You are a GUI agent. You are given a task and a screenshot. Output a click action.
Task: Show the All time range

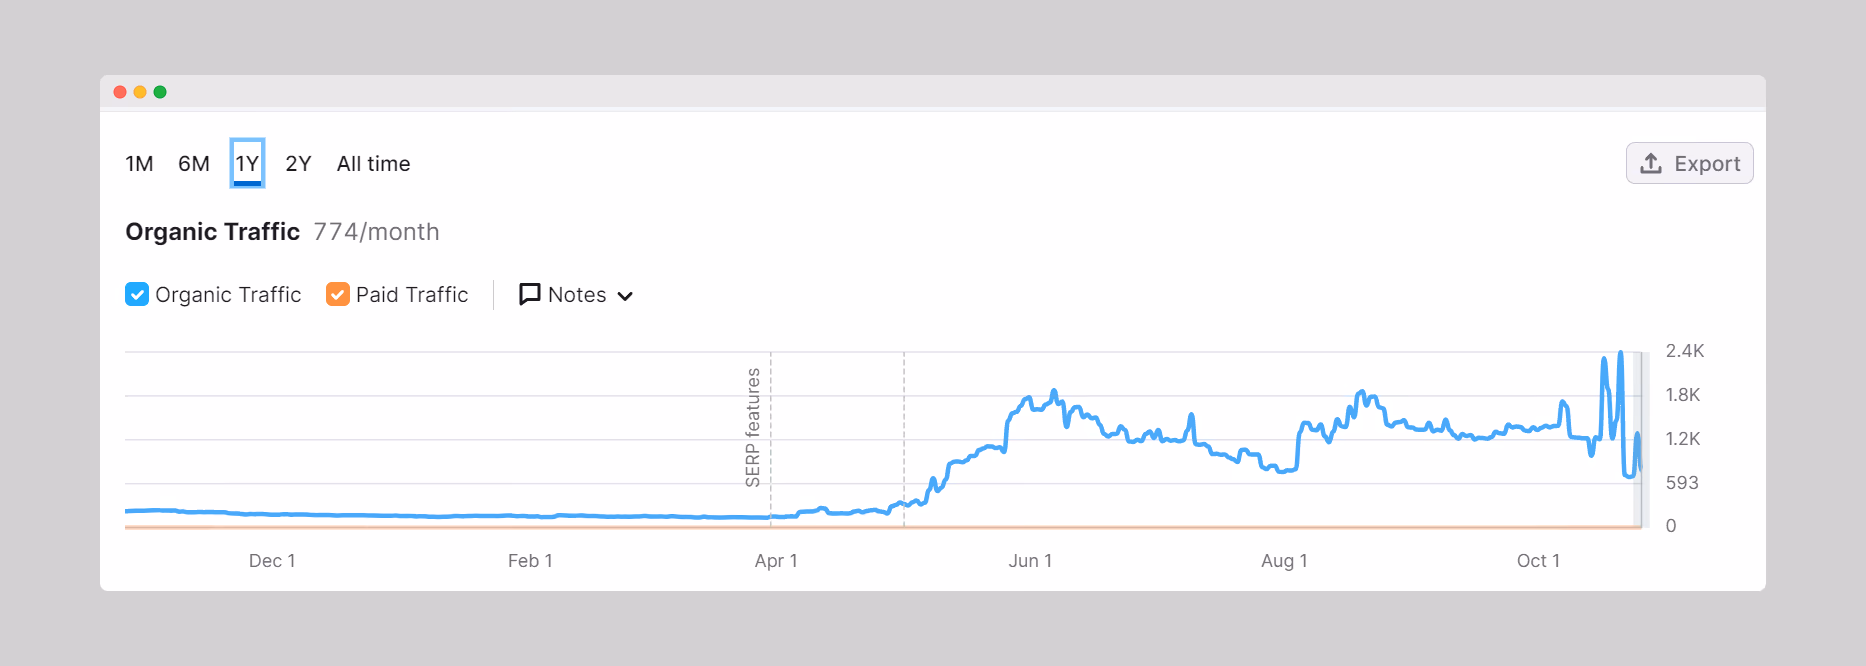coord(373,164)
